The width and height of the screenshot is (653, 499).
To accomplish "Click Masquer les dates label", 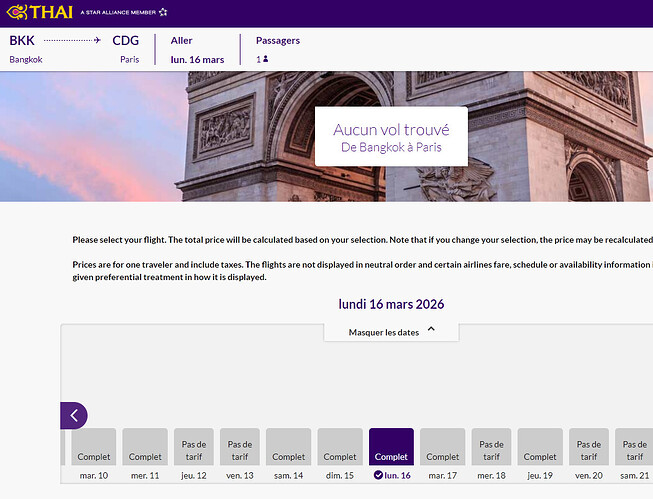I will click(x=384, y=332).
